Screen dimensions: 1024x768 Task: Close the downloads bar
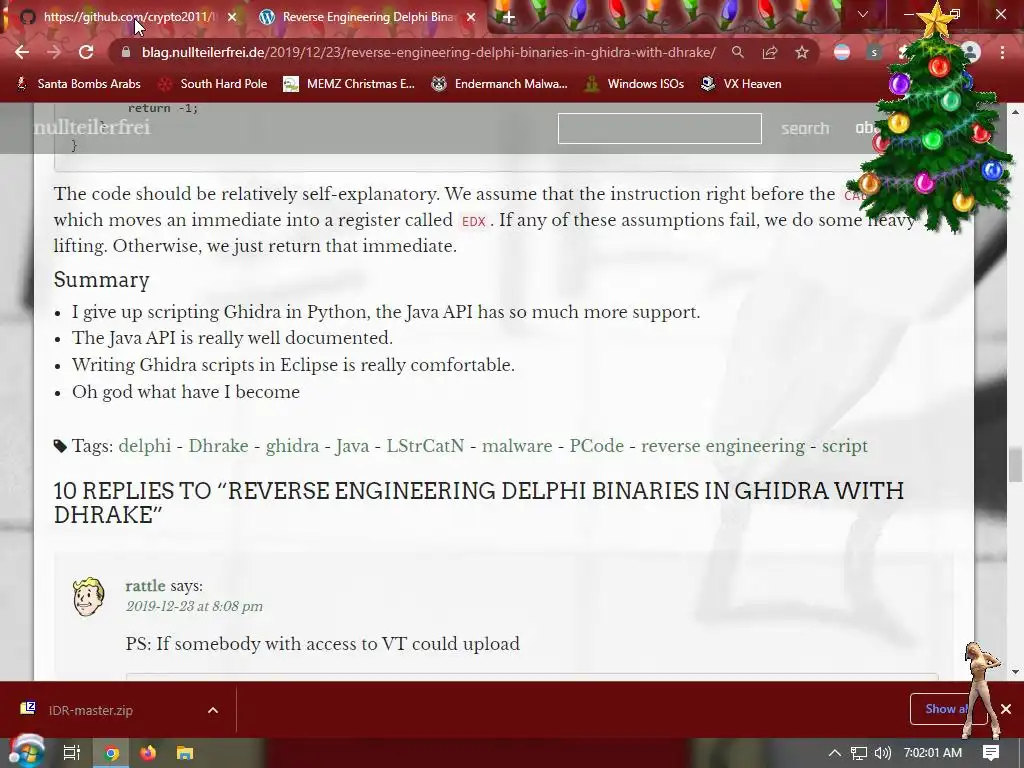coord(1006,709)
